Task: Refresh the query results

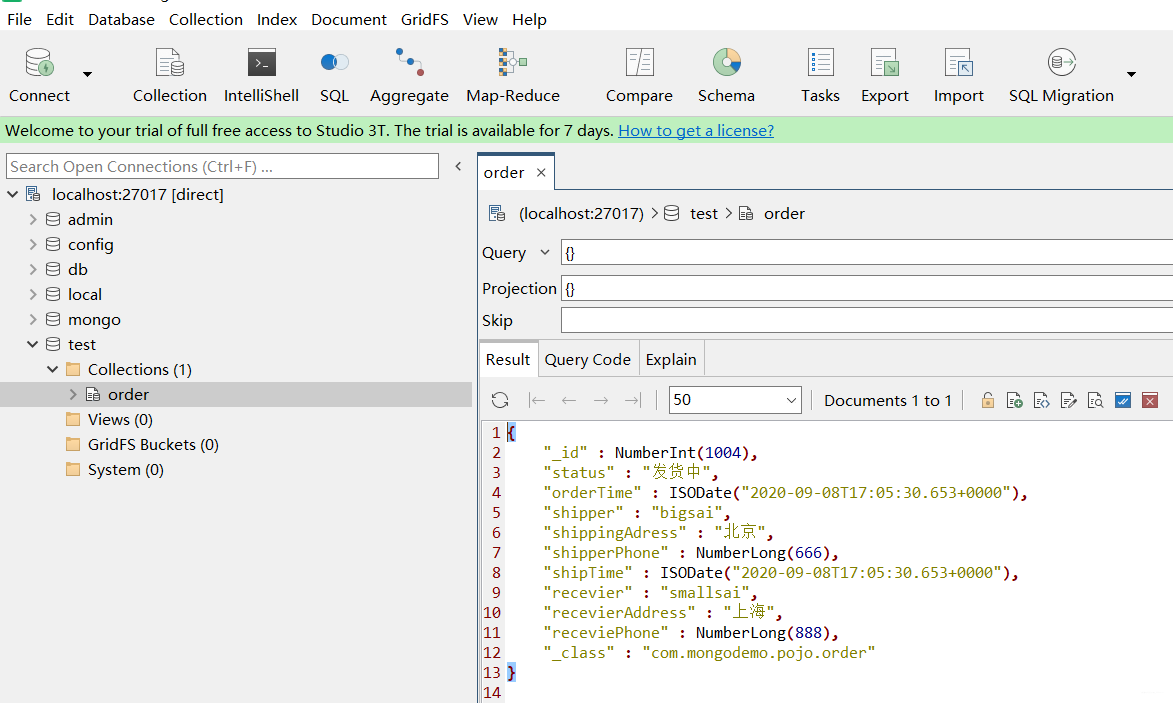Action: point(500,401)
